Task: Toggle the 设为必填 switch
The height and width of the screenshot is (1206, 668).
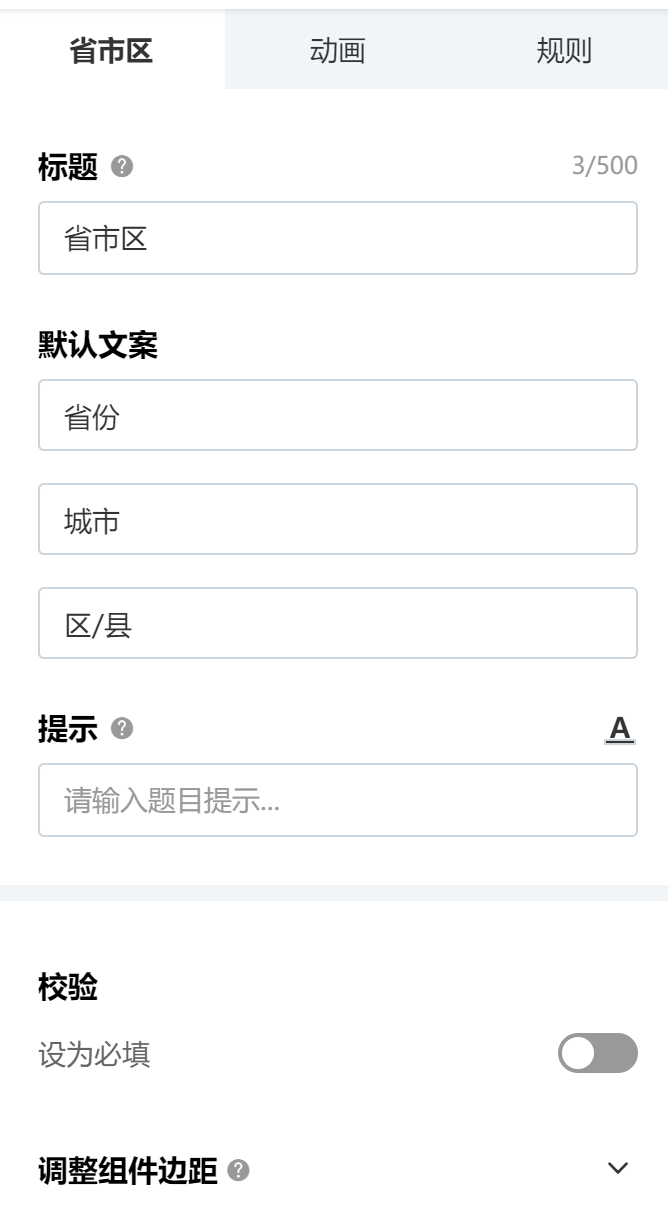Action: click(597, 1053)
